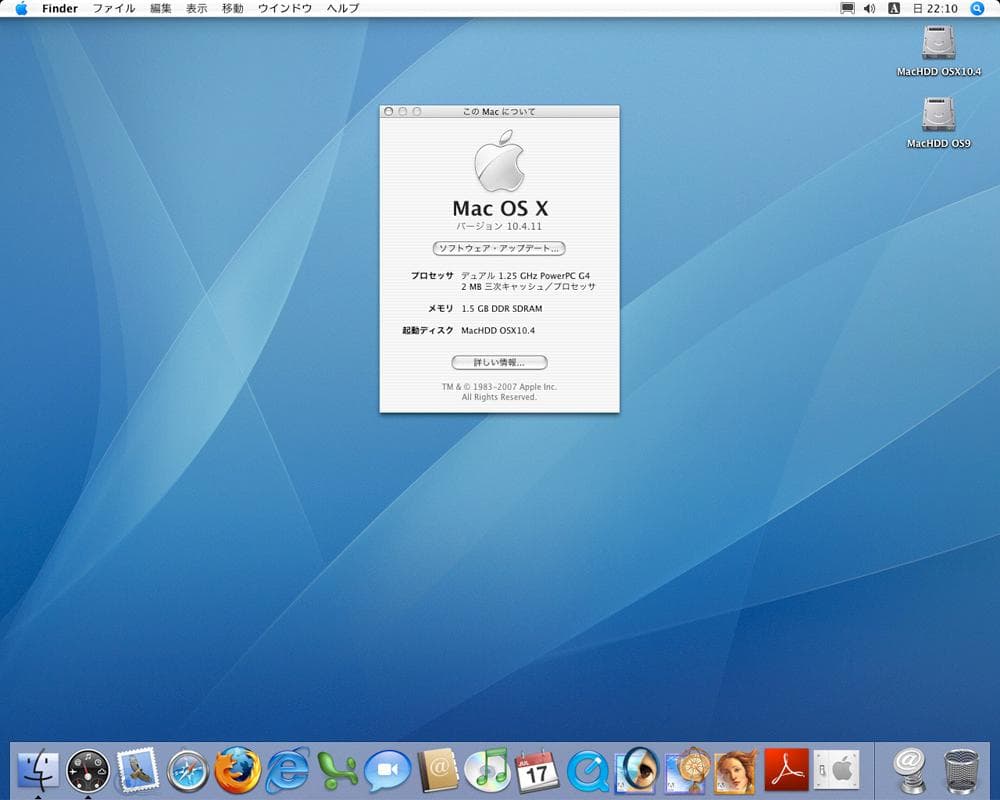Click the 詳しい情報 button
This screenshot has height=800, width=1000.
point(497,362)
